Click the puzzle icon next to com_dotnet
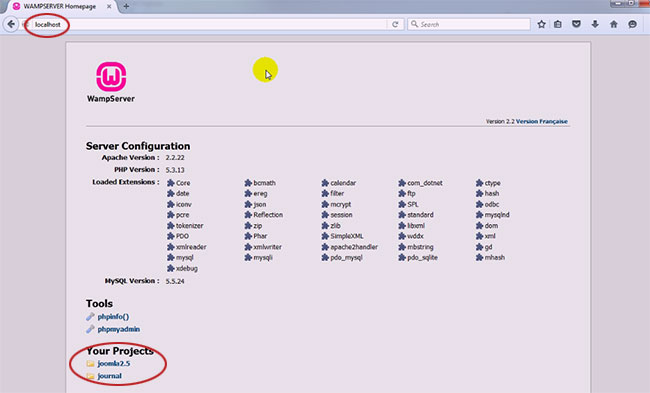 point(402,183)
